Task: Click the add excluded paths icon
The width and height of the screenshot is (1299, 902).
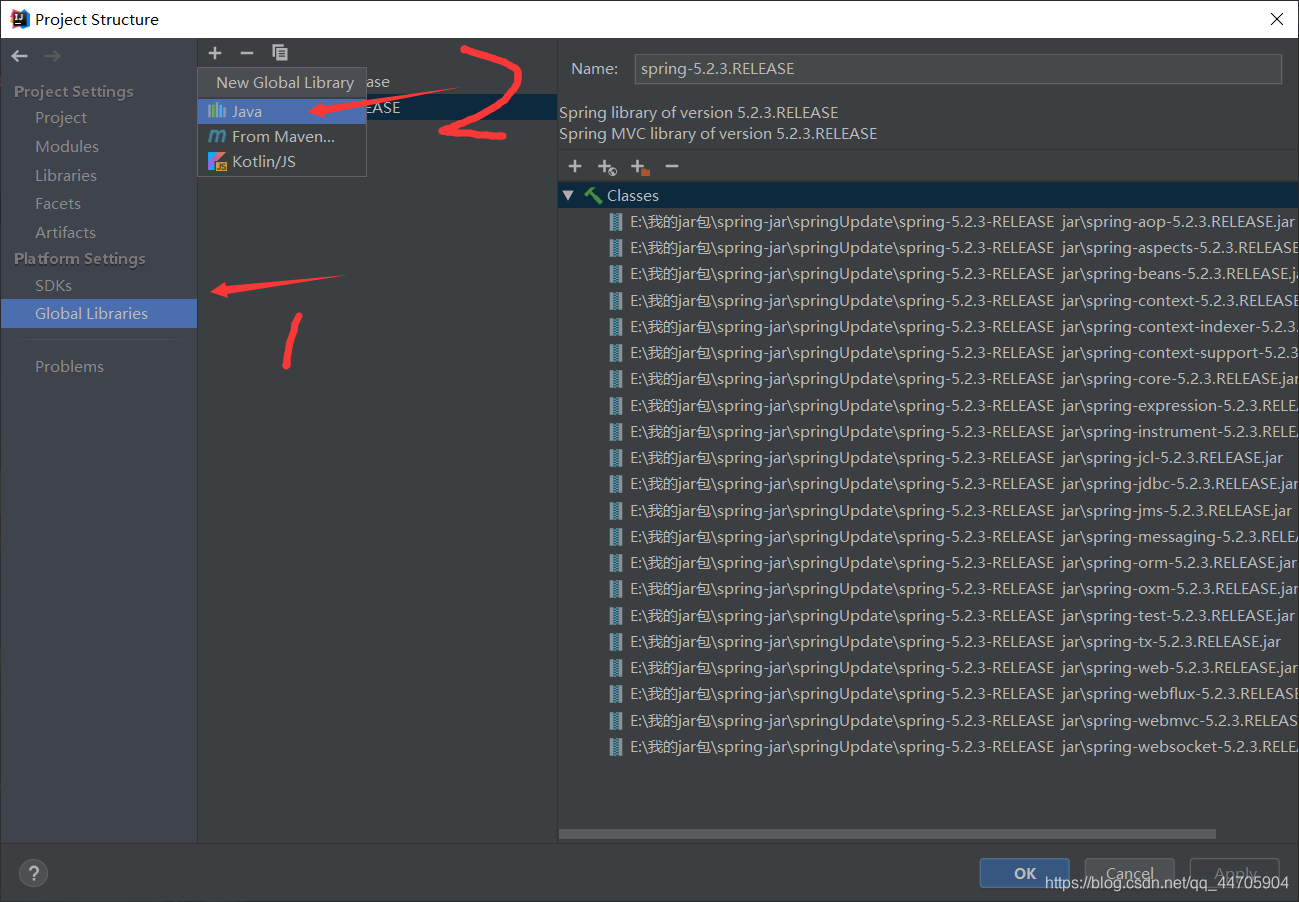Action: (x=640, y=167)
